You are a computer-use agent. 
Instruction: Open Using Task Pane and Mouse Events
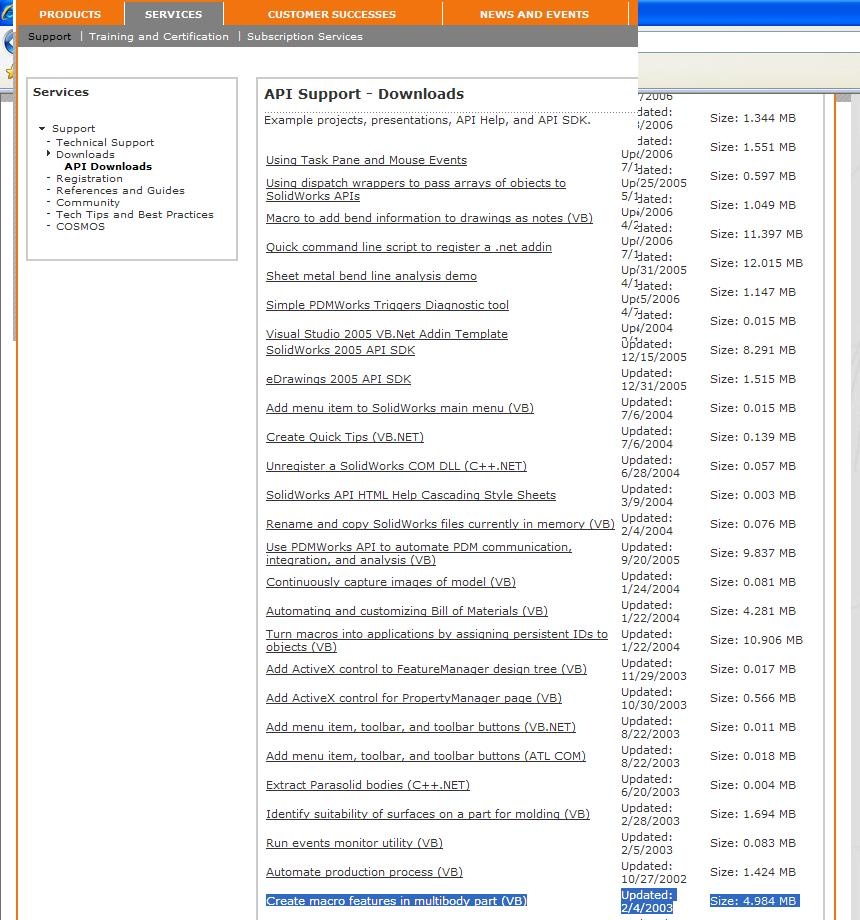pos(366,160)
